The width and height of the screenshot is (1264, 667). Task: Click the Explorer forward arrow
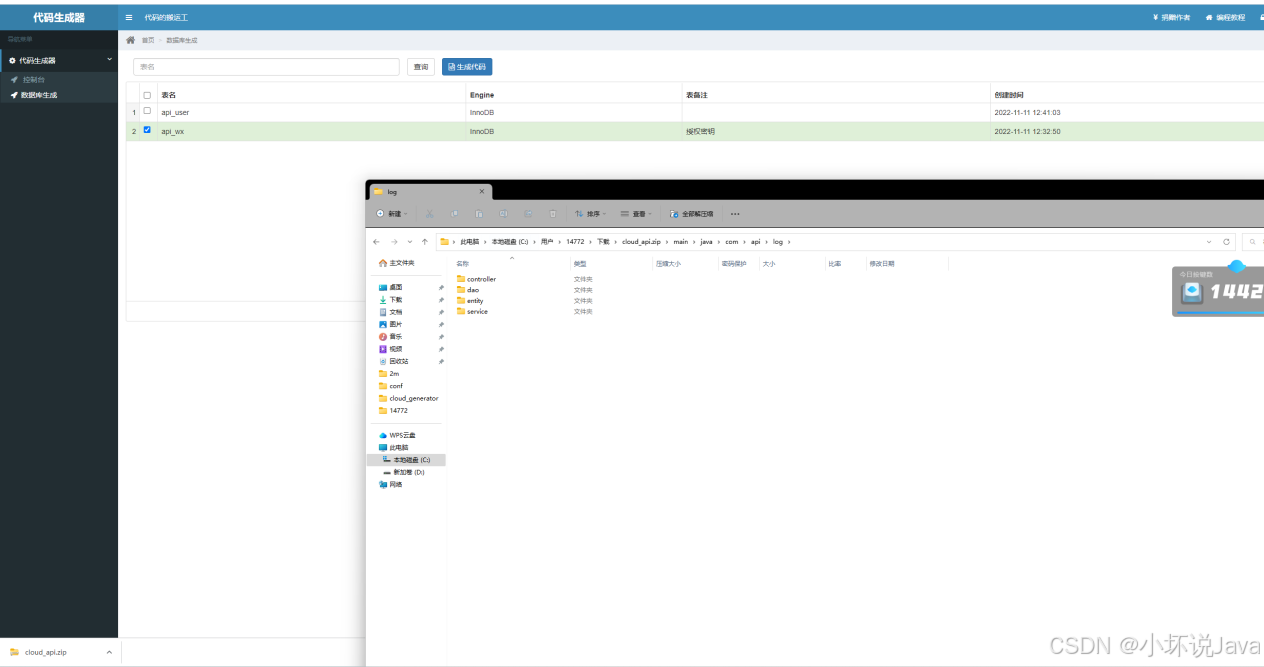pyautogui.click(x=393, y=242)
